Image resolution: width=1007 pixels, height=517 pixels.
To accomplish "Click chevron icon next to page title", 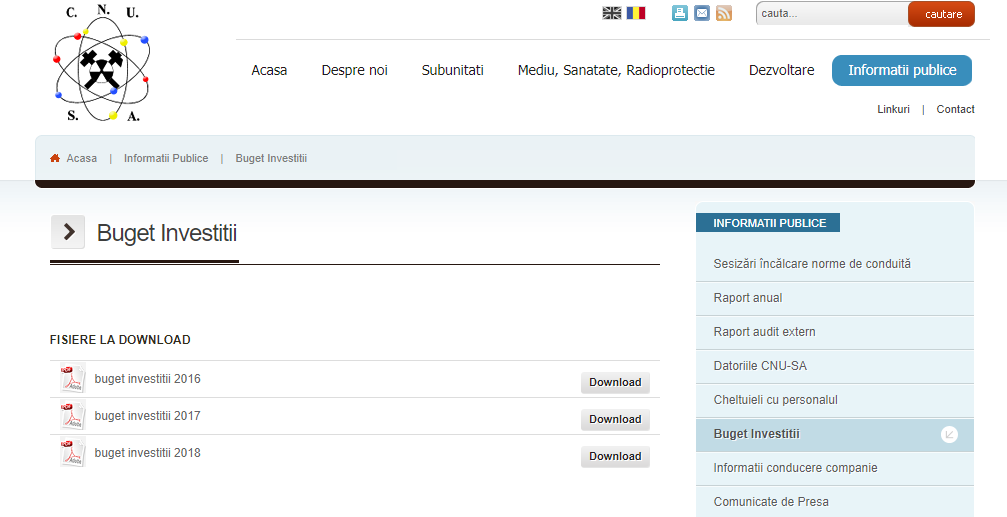I will pyautogui.click(x=68, y=232).
